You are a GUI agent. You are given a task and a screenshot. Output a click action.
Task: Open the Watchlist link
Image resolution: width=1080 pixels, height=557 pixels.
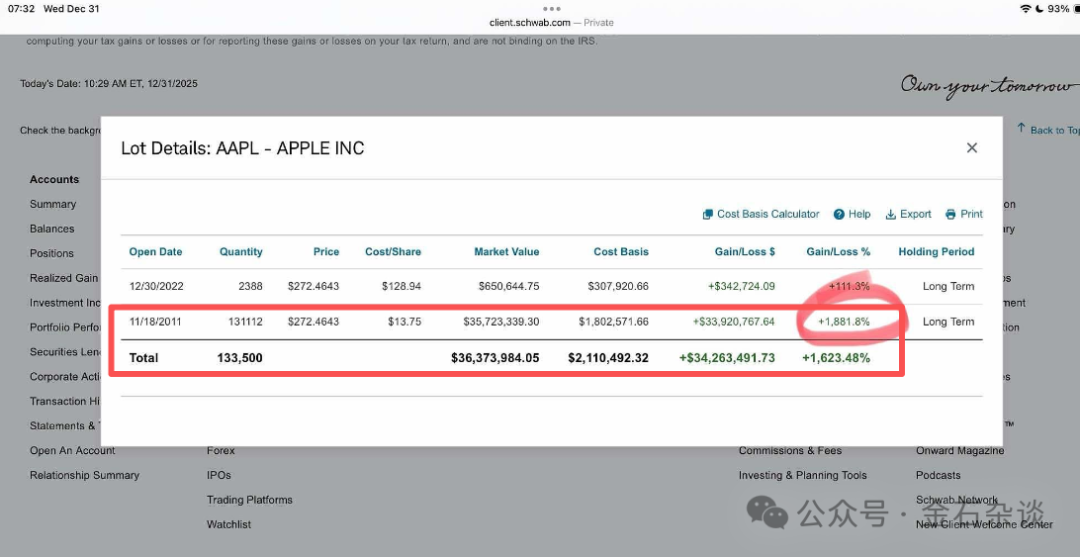(229, 524)
